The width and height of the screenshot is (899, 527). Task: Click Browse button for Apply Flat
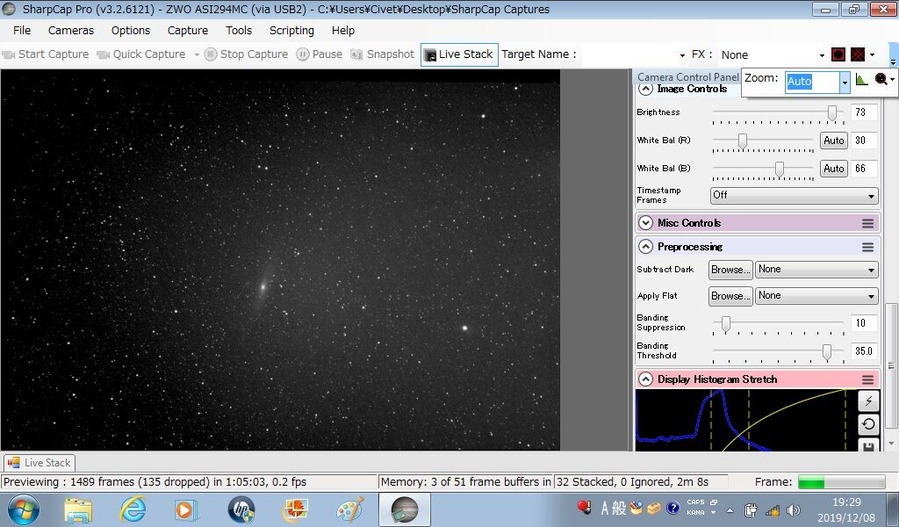[729, 296]
